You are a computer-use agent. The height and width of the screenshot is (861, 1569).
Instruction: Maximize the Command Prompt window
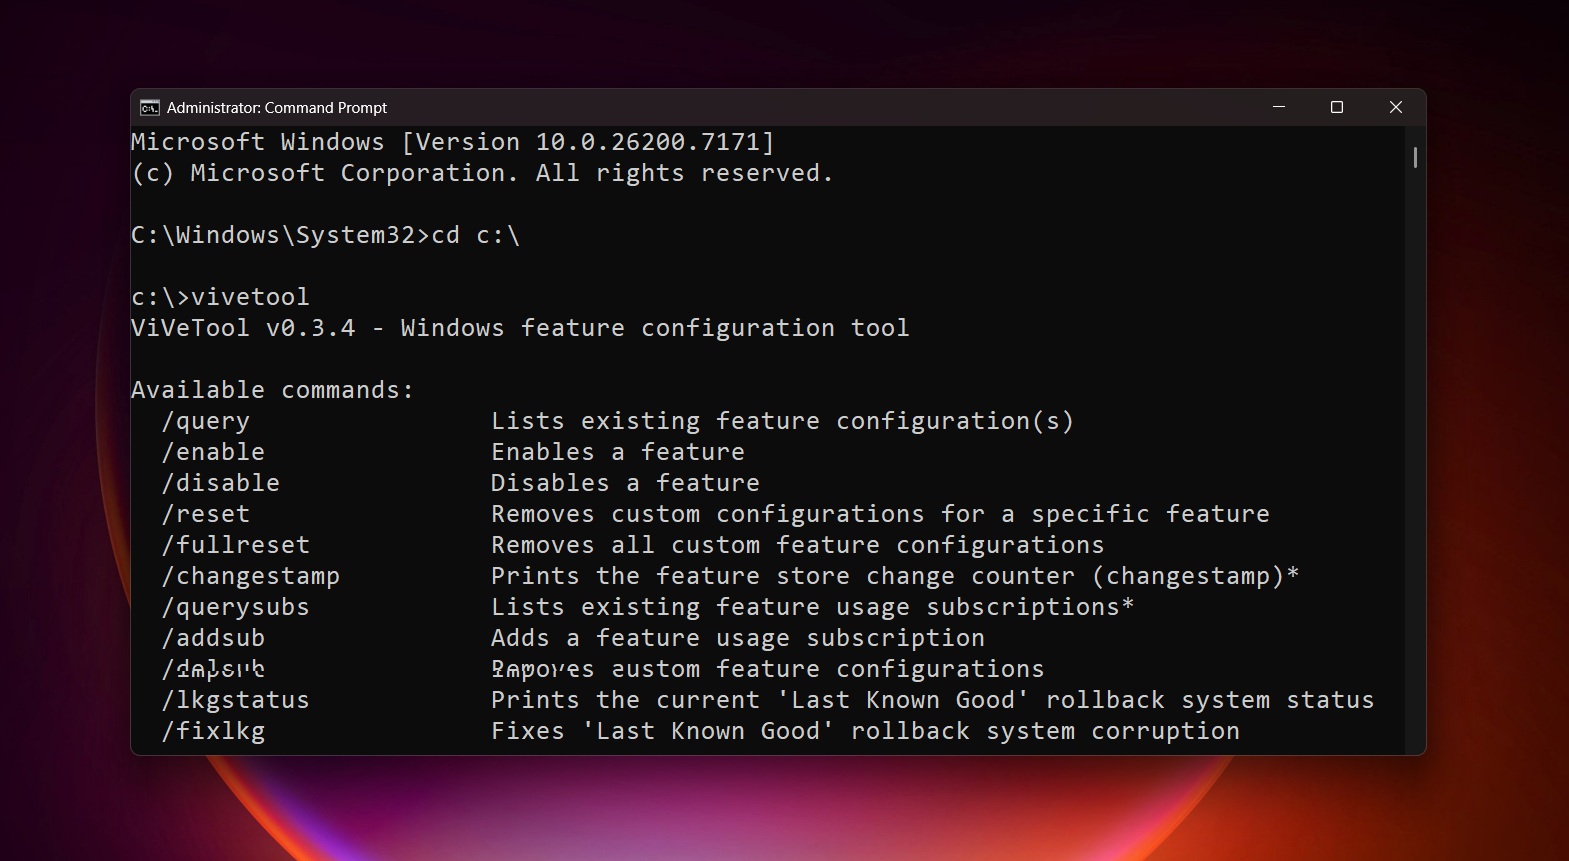(1336, 107)
